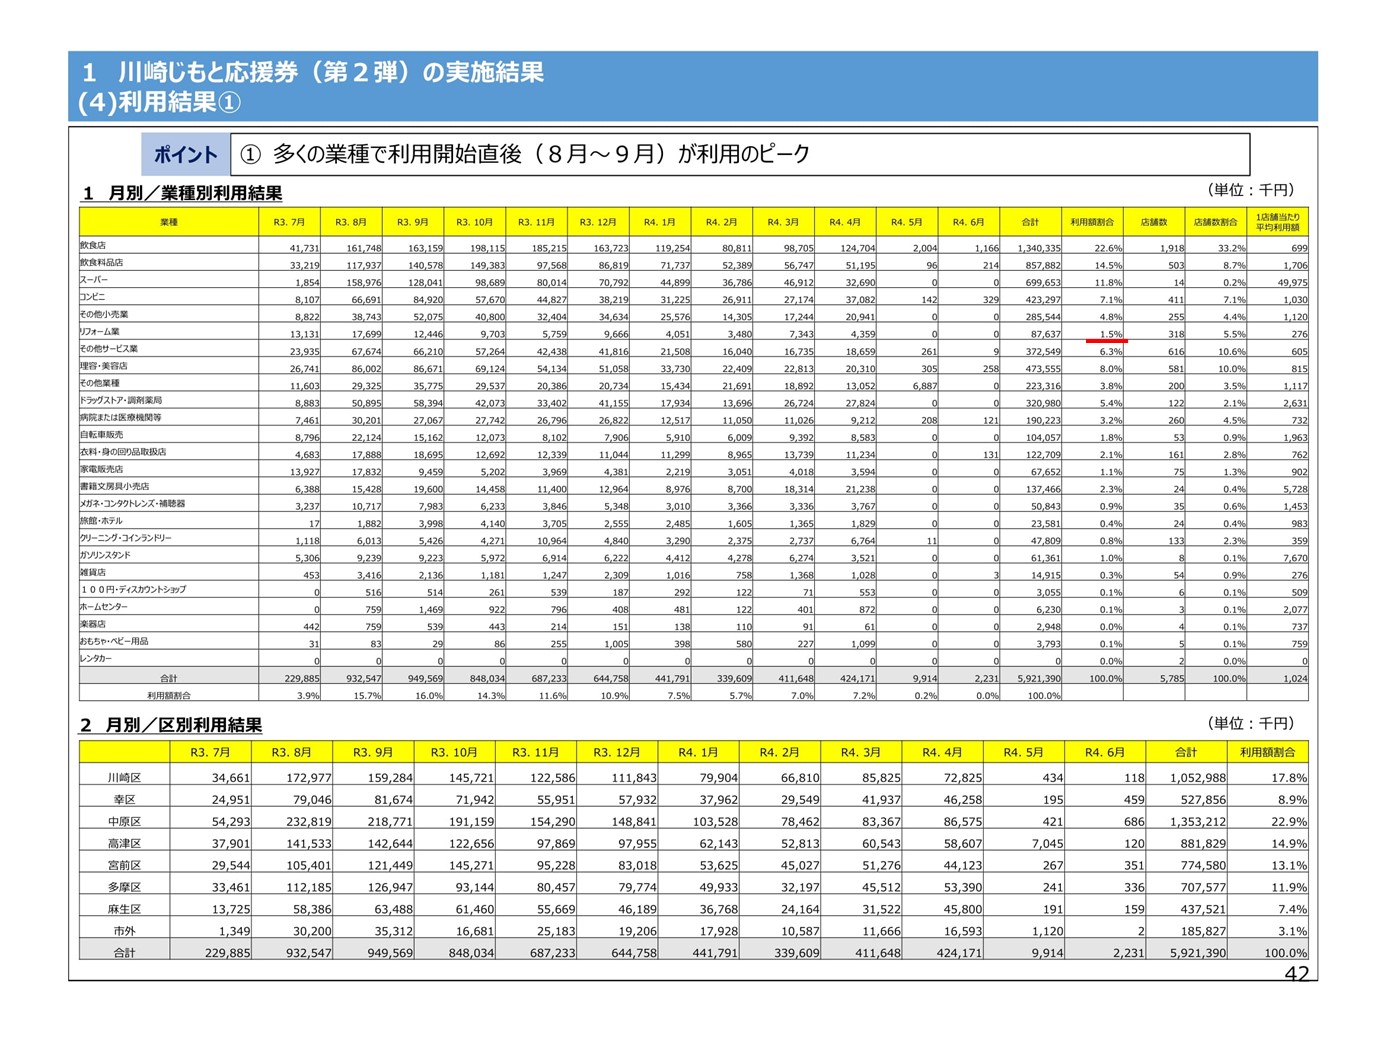The height and width of the screenshot is (1040, 1387).
Task: Select the 'ガソリンスタンド' row label
Action: coord(106,555)
